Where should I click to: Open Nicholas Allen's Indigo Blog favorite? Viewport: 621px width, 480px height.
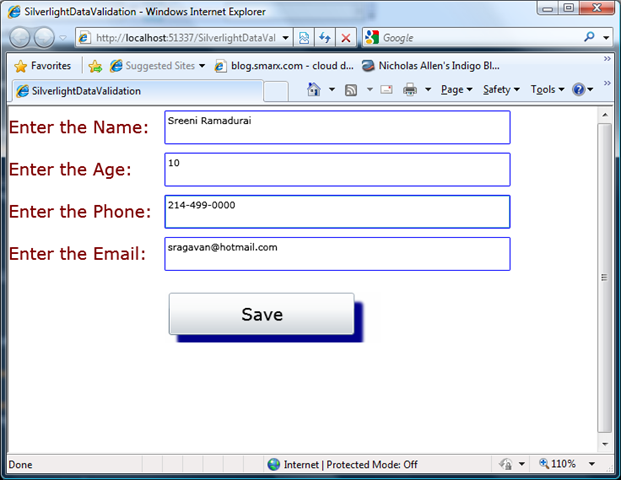pos(431,66)
